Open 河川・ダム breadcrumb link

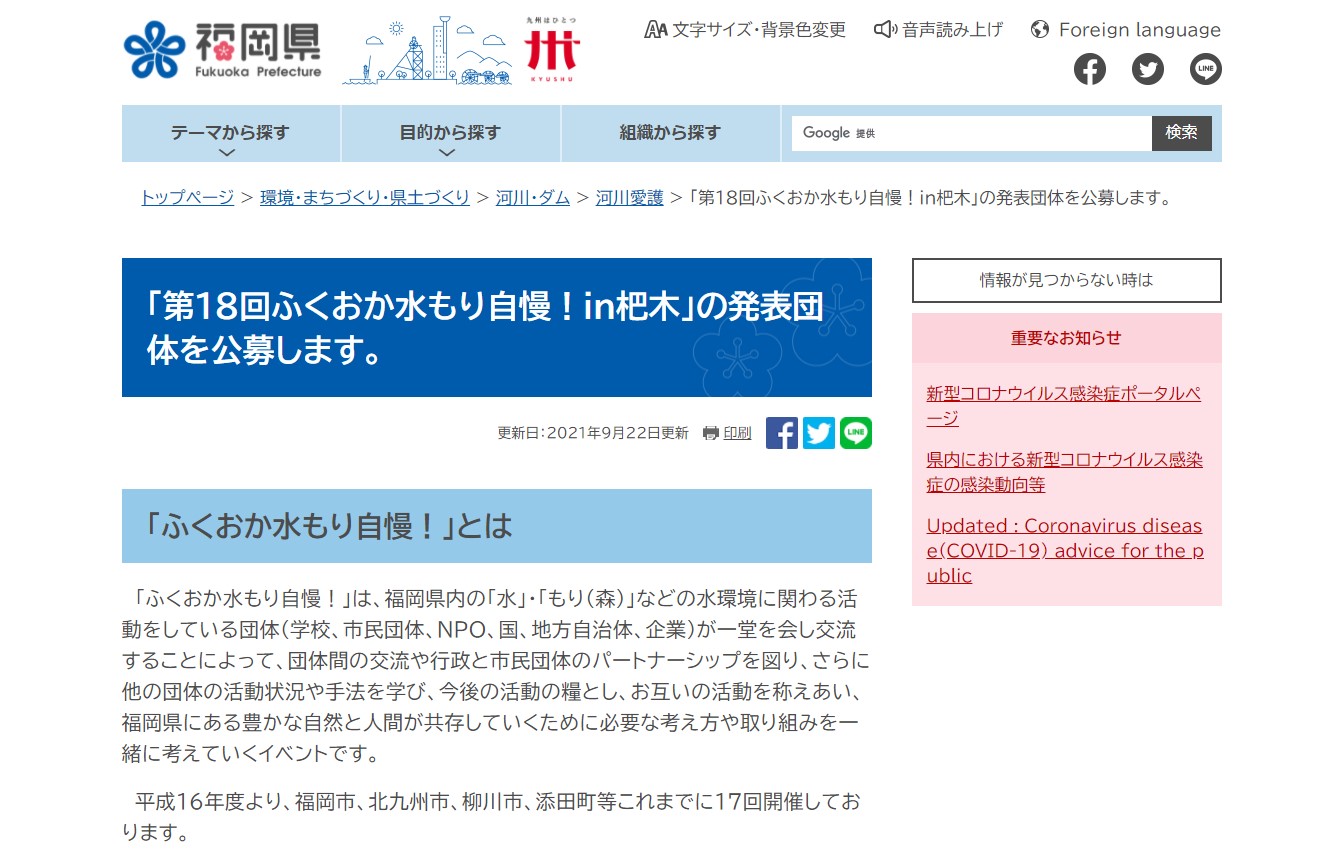coord(532,198)
